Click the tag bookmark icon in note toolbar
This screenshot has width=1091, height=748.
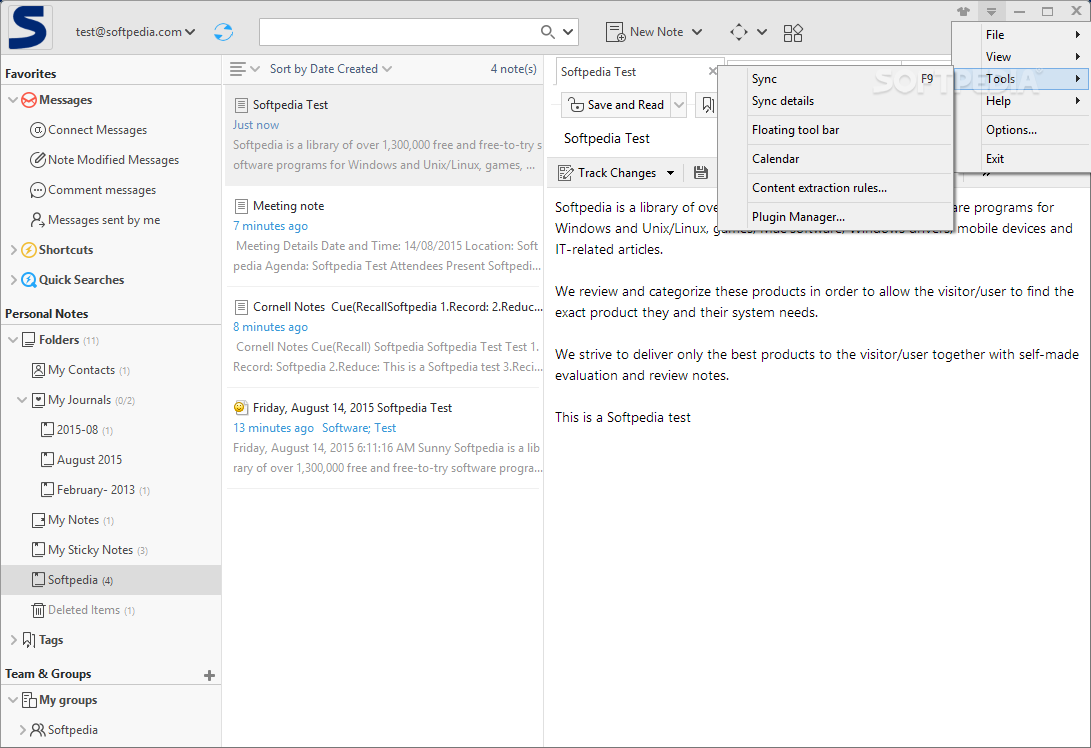(708, 105)
